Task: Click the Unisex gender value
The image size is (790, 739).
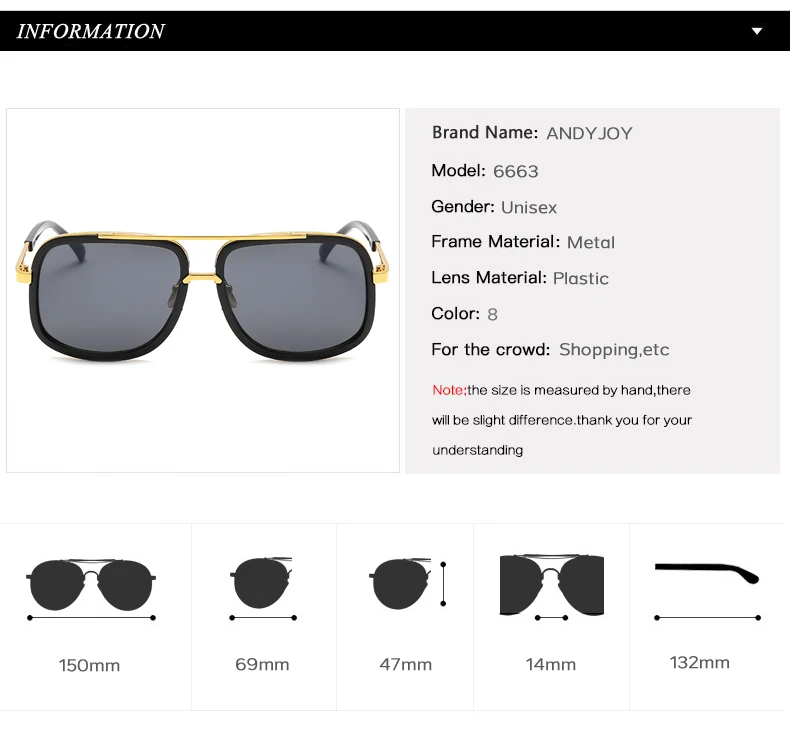Action: click(529, 208)
